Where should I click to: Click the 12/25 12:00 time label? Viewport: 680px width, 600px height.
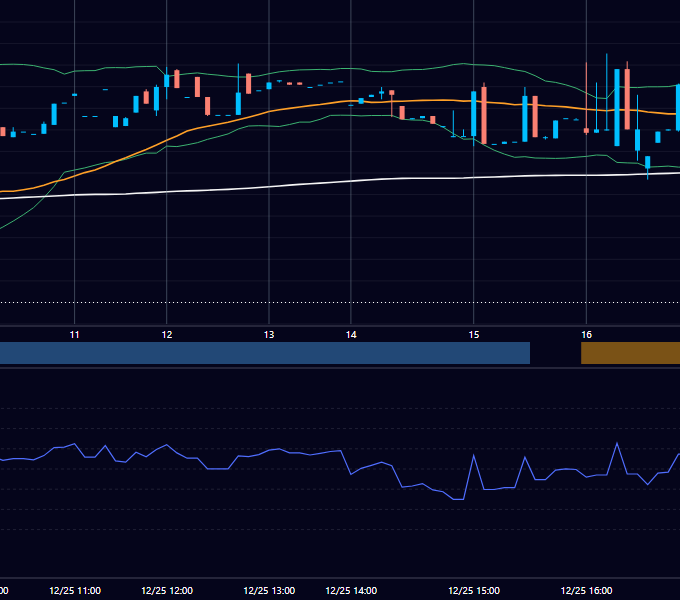[167, 590]
